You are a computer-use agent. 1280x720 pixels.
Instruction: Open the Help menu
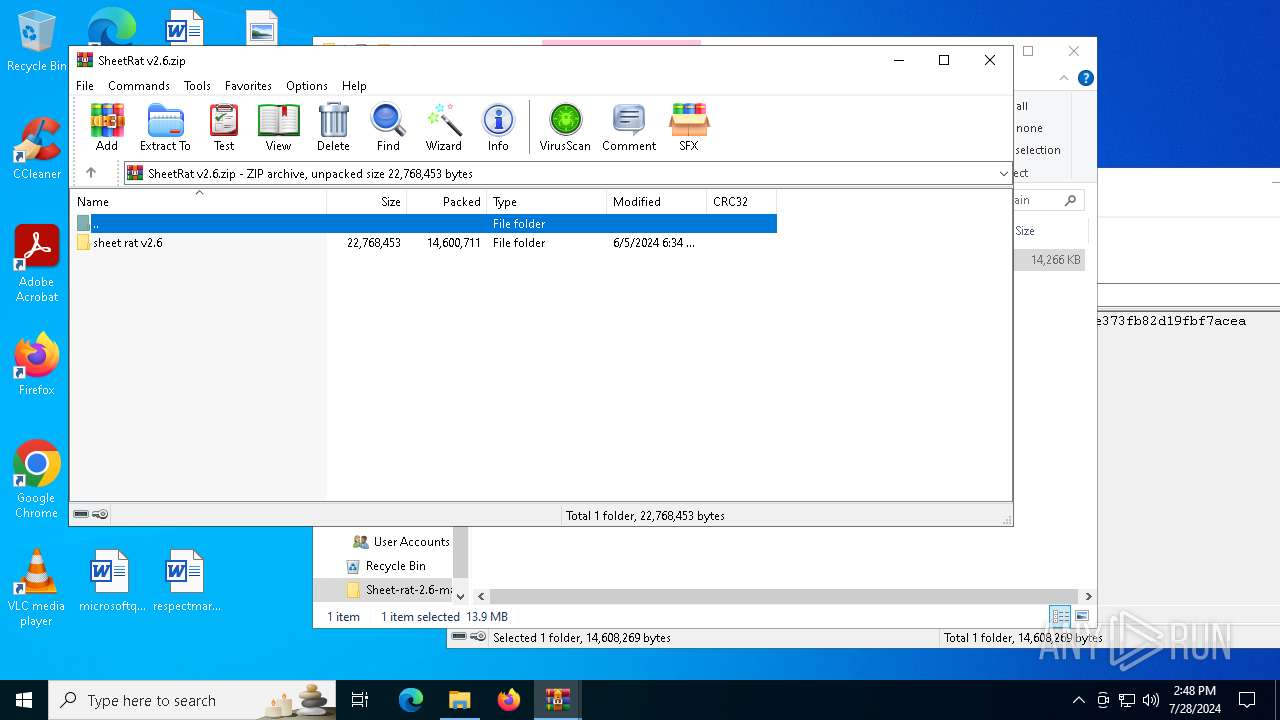coord(354,86)
